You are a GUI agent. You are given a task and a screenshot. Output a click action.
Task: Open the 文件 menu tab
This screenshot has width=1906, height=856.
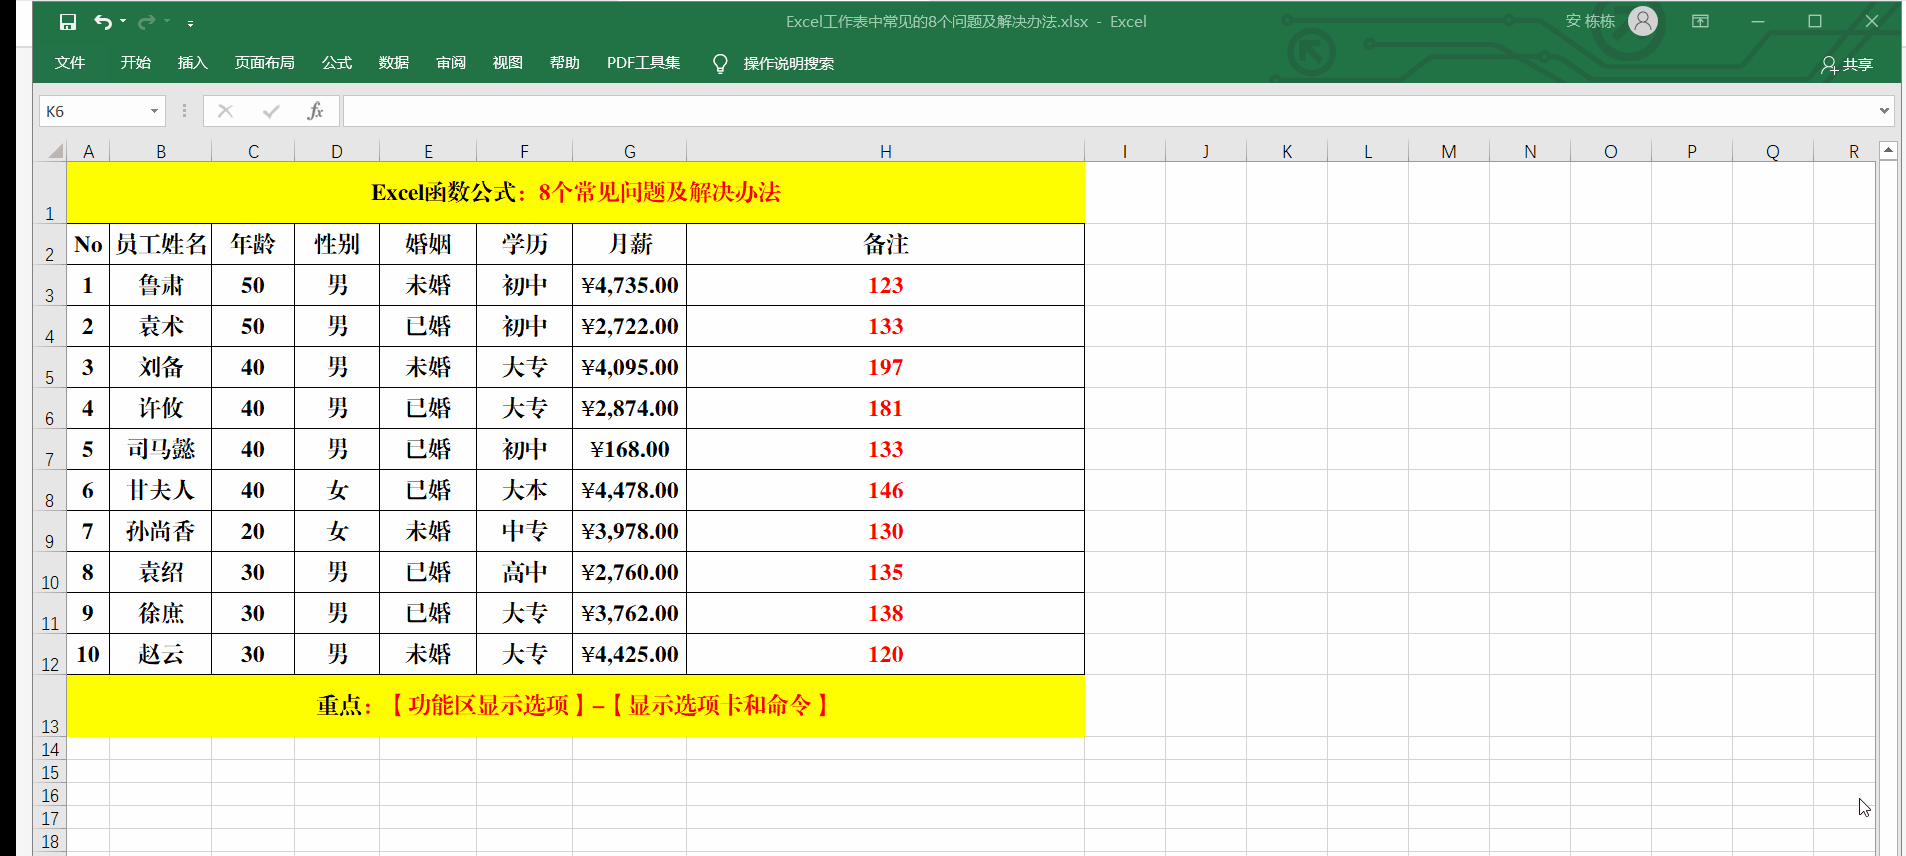[x=70, y=63]
